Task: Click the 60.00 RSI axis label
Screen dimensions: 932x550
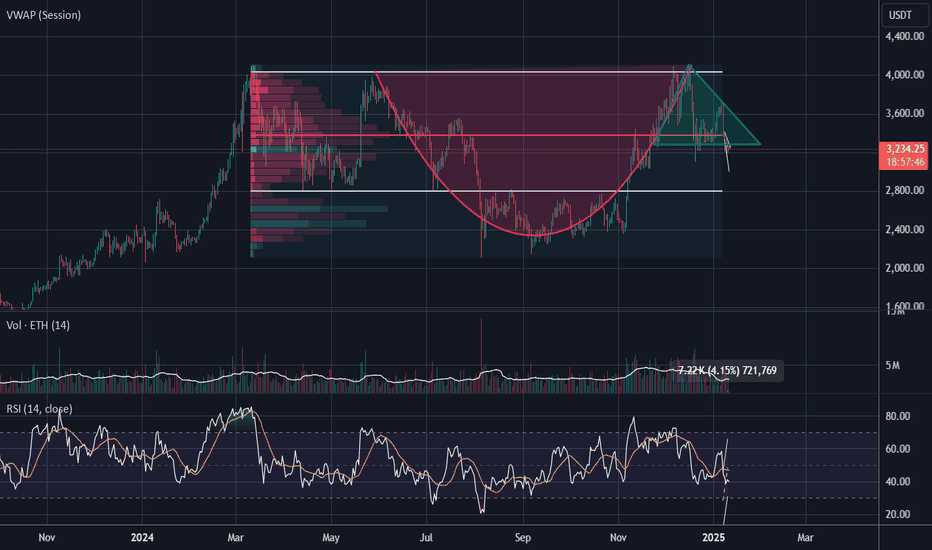Action: pos(898,449)
